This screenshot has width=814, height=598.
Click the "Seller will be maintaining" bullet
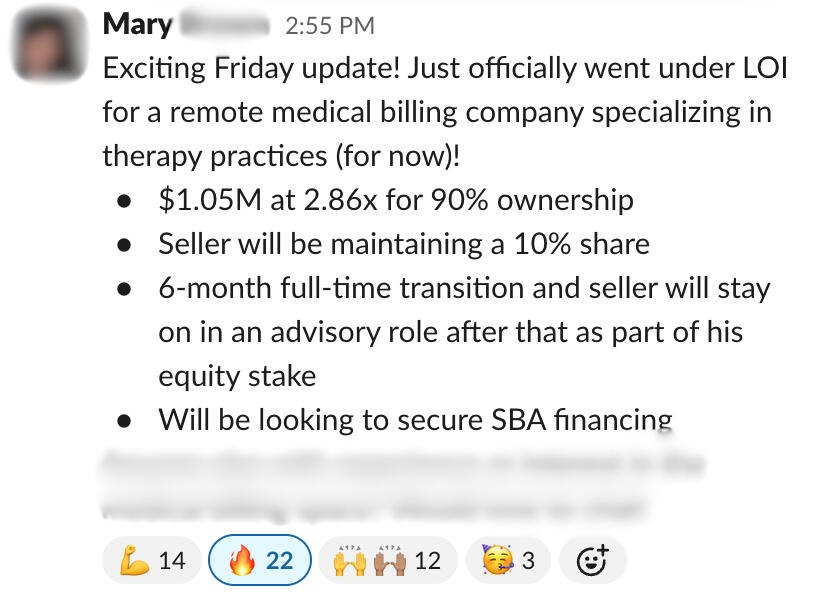pos(403,244)
